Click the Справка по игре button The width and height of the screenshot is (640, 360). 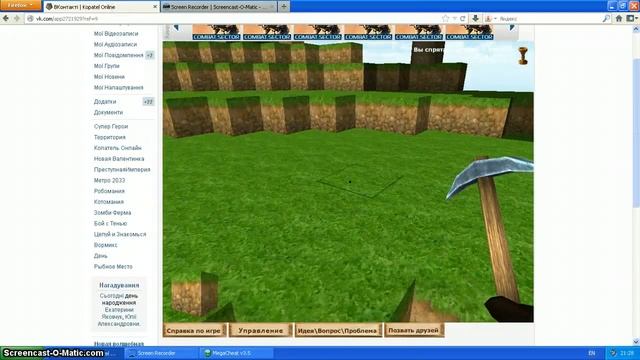tap(194, 331)
